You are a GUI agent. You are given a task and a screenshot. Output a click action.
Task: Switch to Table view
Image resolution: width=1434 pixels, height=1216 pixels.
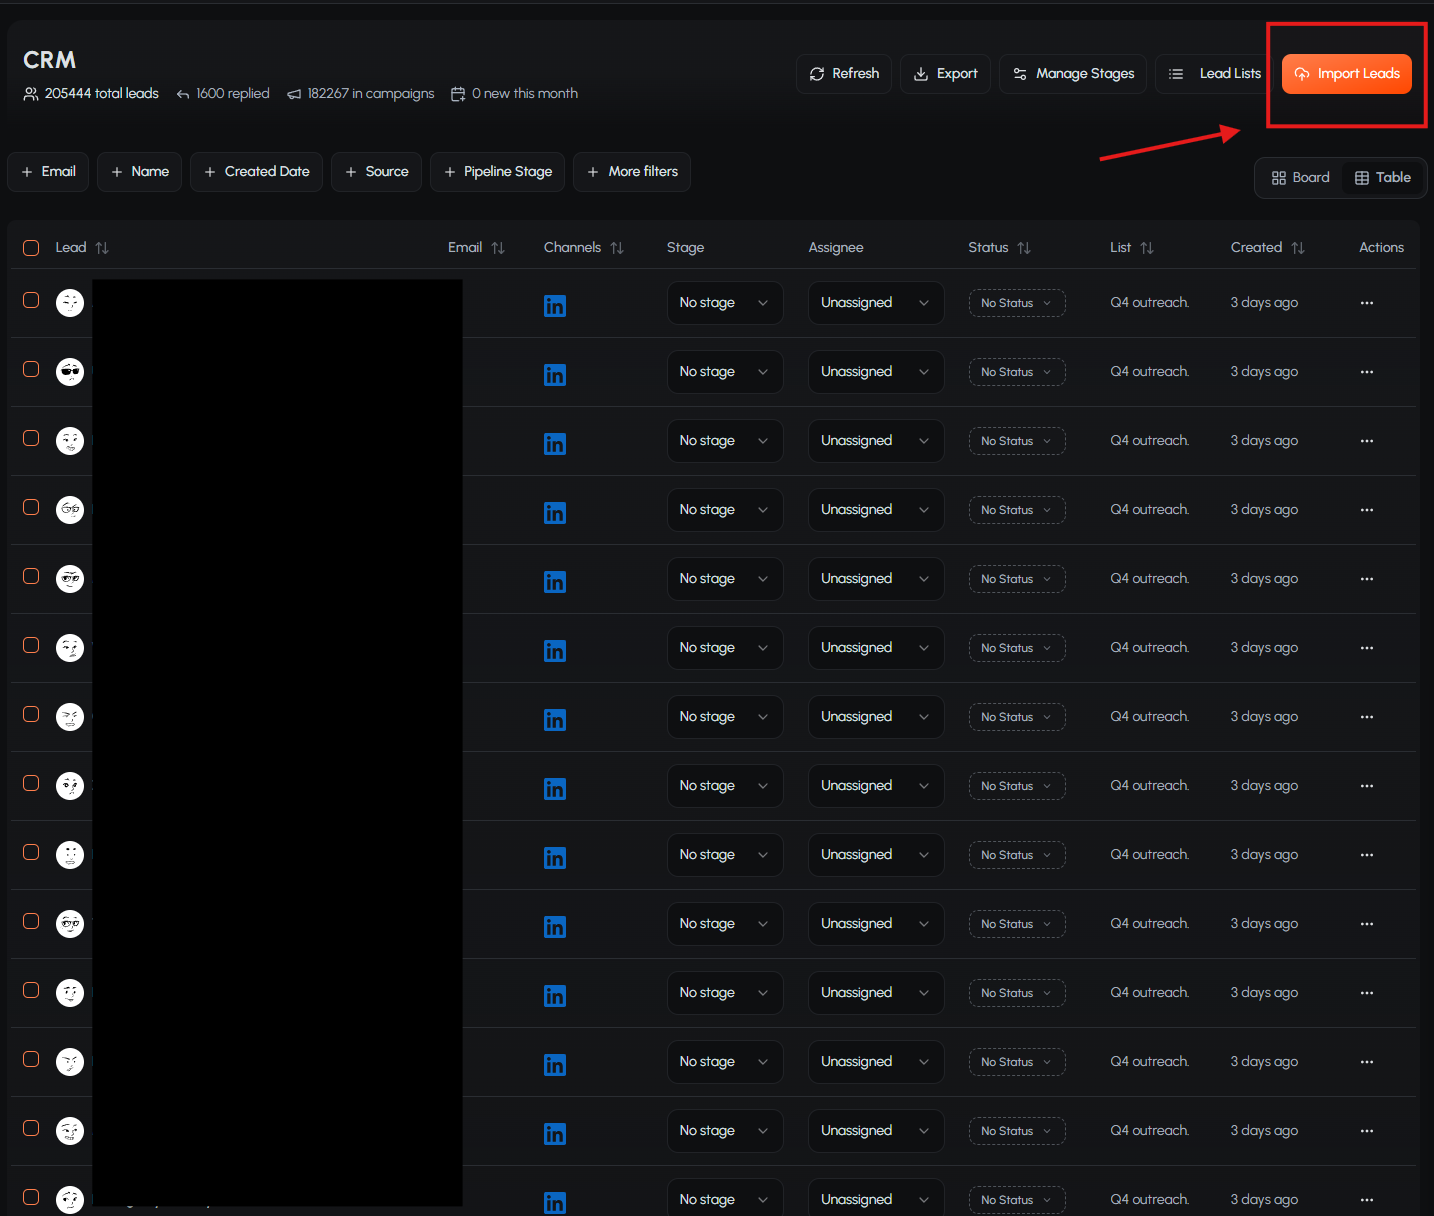coord(1383,178)
